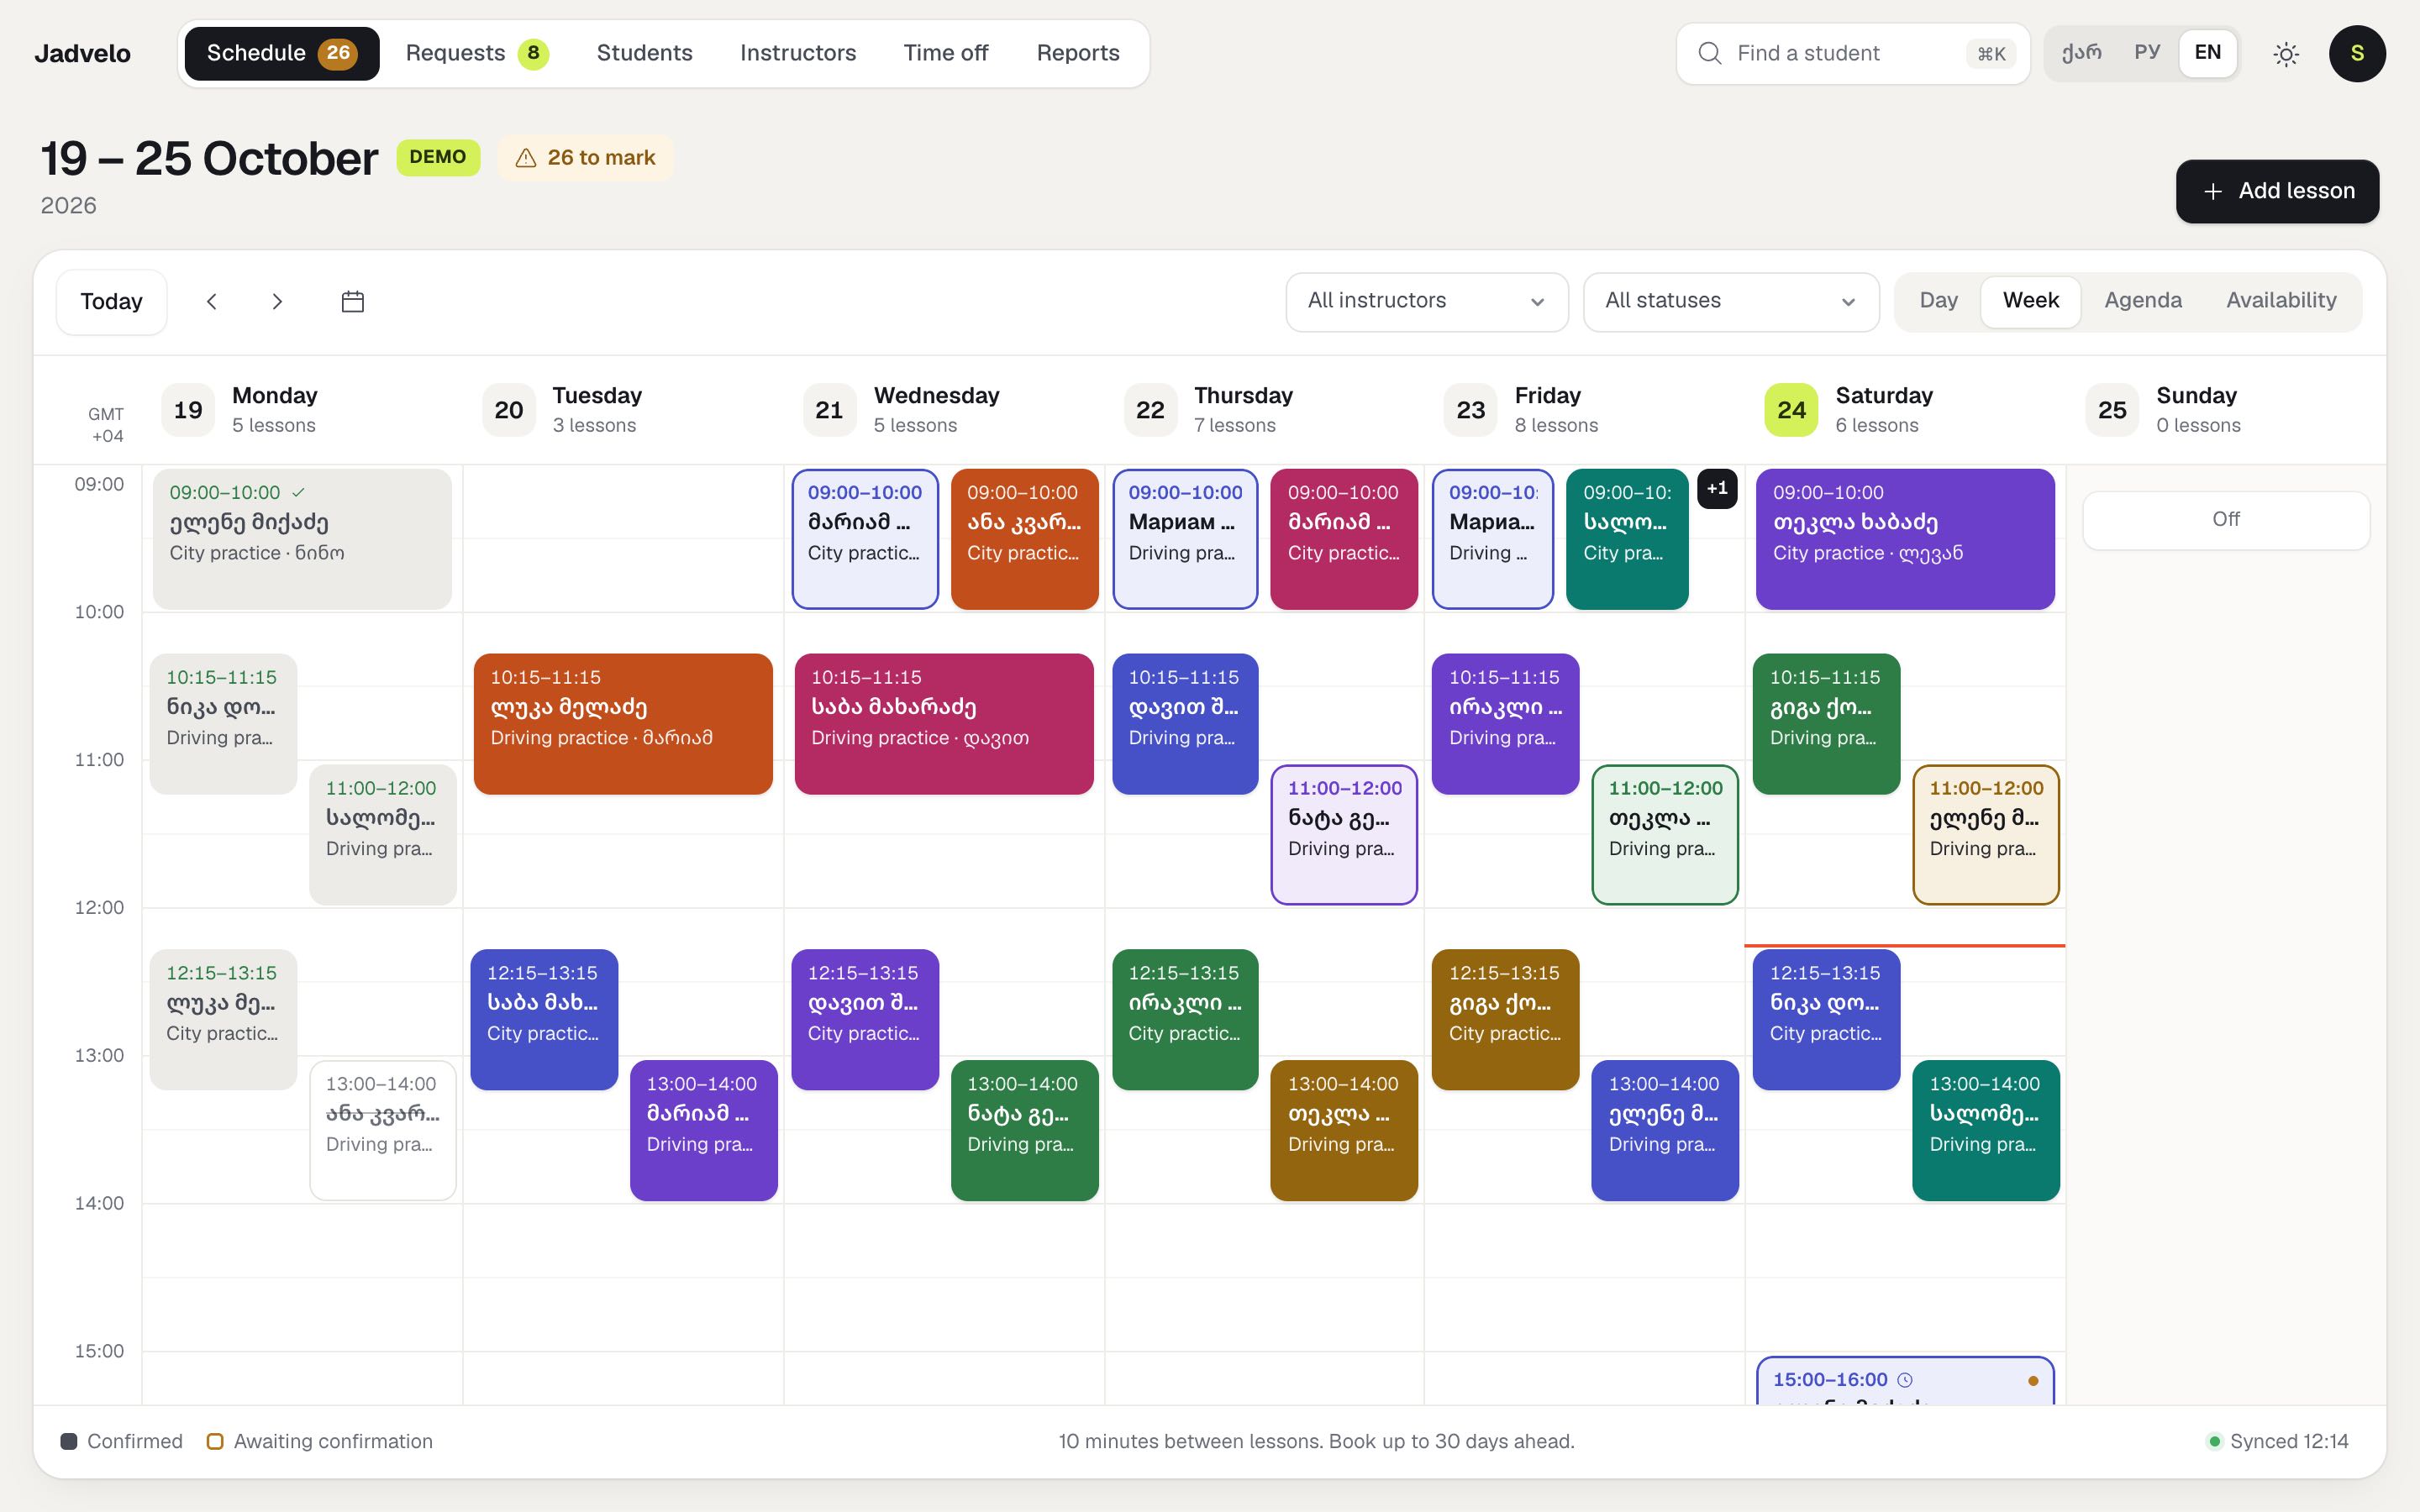
Task: Click 'Synced 12:14' status text
Action: point(2289,1441)
